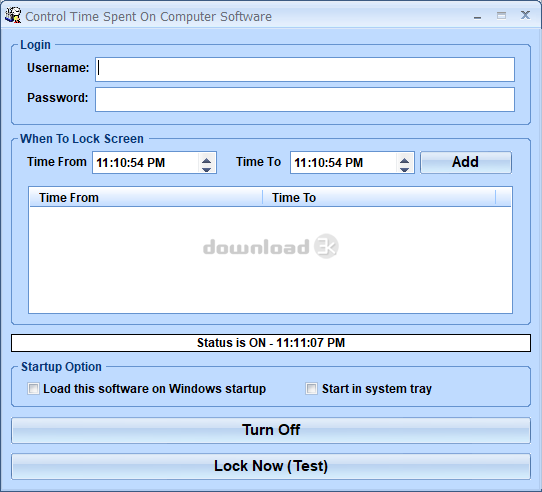Viewport: 542px width, 492px height.
Task: Click the Turn Off button
Action: tap(271, 430)
